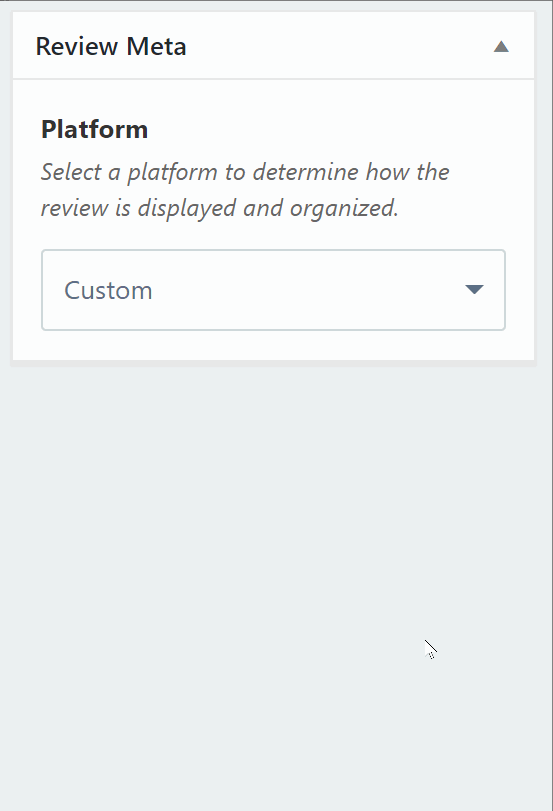Image resolution: width=553 pixels, height=811 pixels.
Task: Toggle the Review Meta metabox header
Action: [273, 46]
